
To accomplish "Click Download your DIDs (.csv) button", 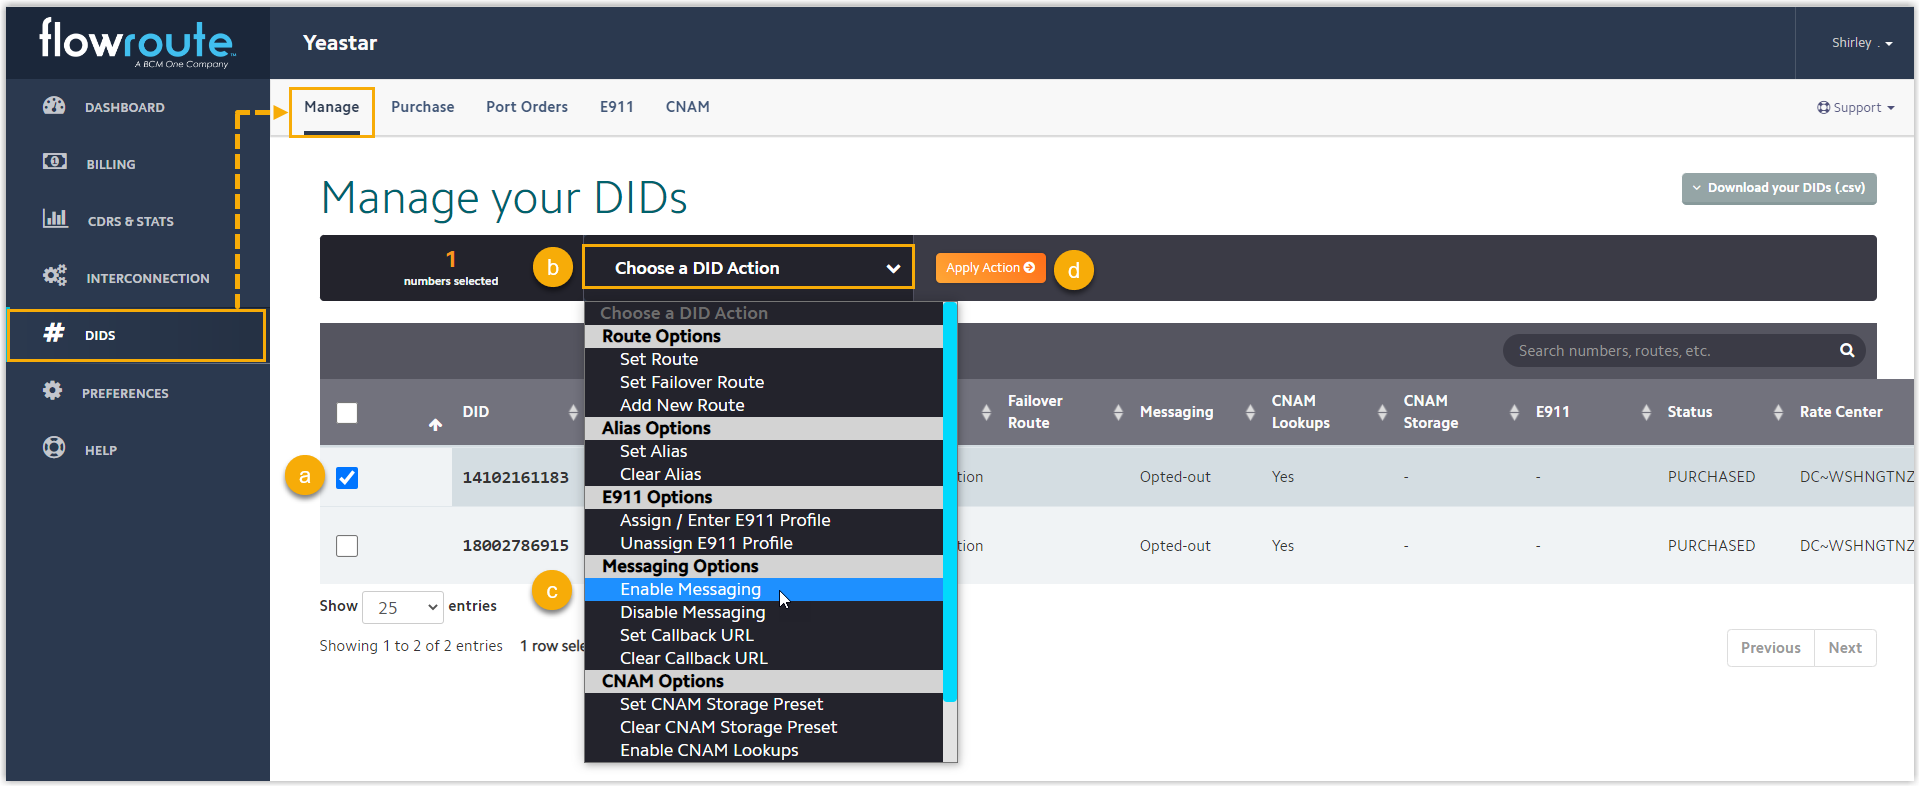I will [x=1778, y=188].
